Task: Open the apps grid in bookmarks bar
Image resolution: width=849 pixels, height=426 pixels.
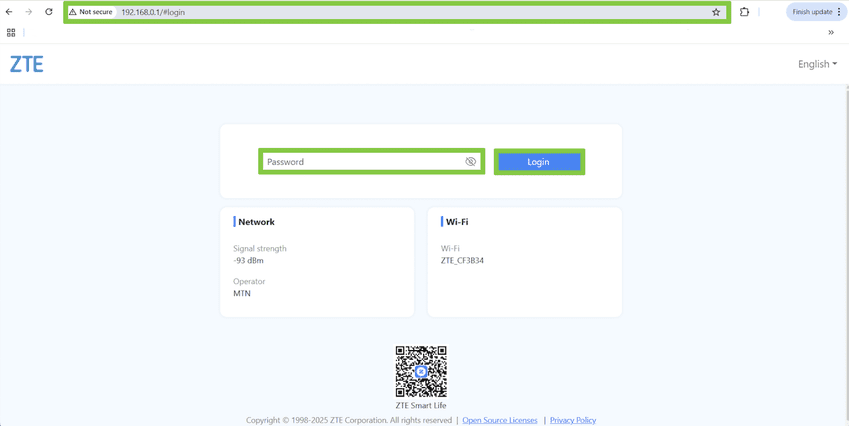Action: (11, 32)
